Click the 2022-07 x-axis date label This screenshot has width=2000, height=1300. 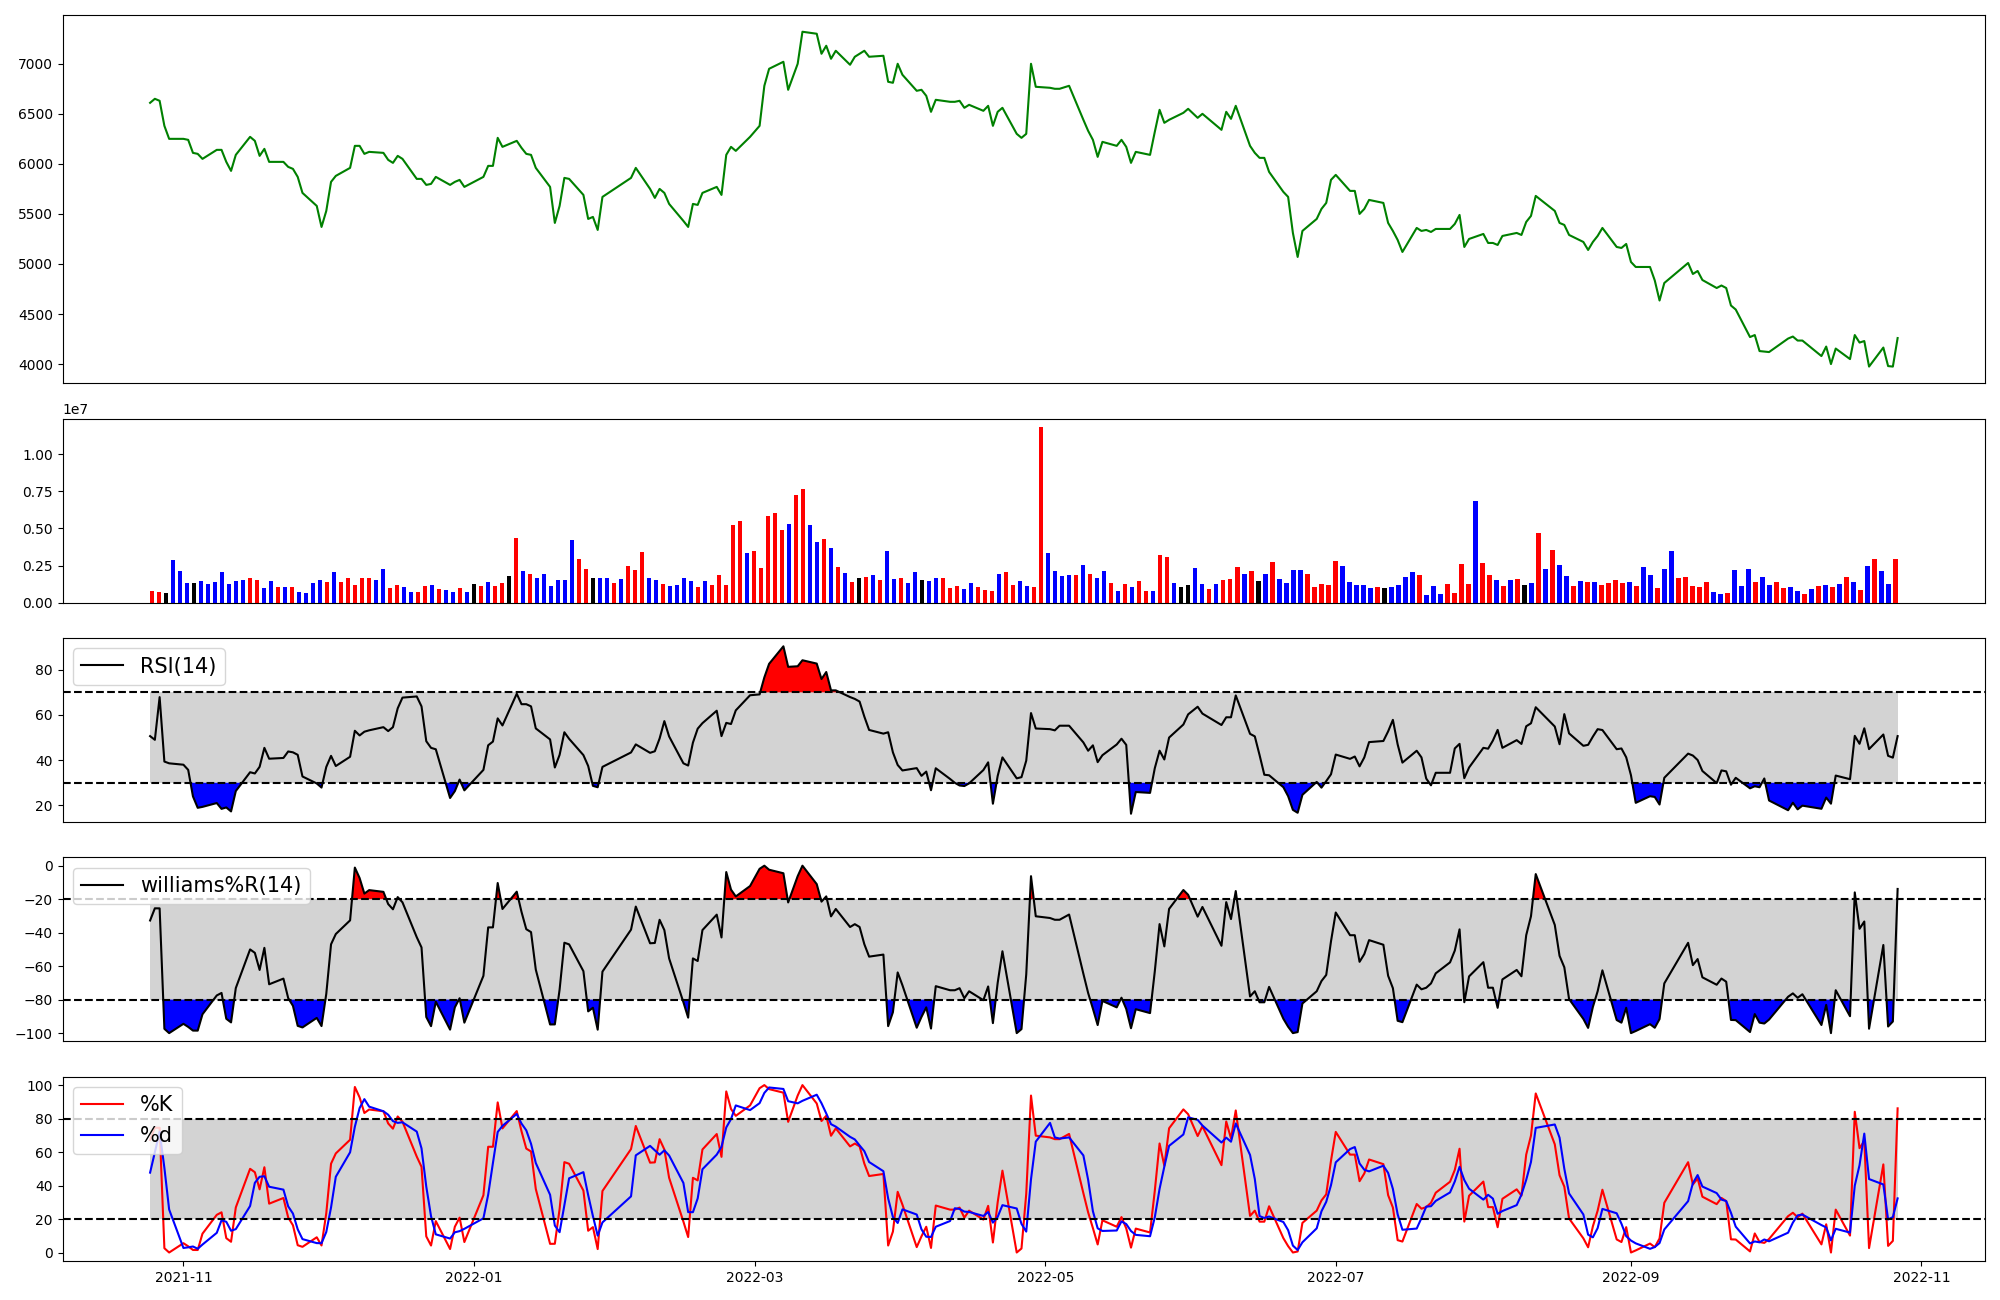[1336, 1277]
